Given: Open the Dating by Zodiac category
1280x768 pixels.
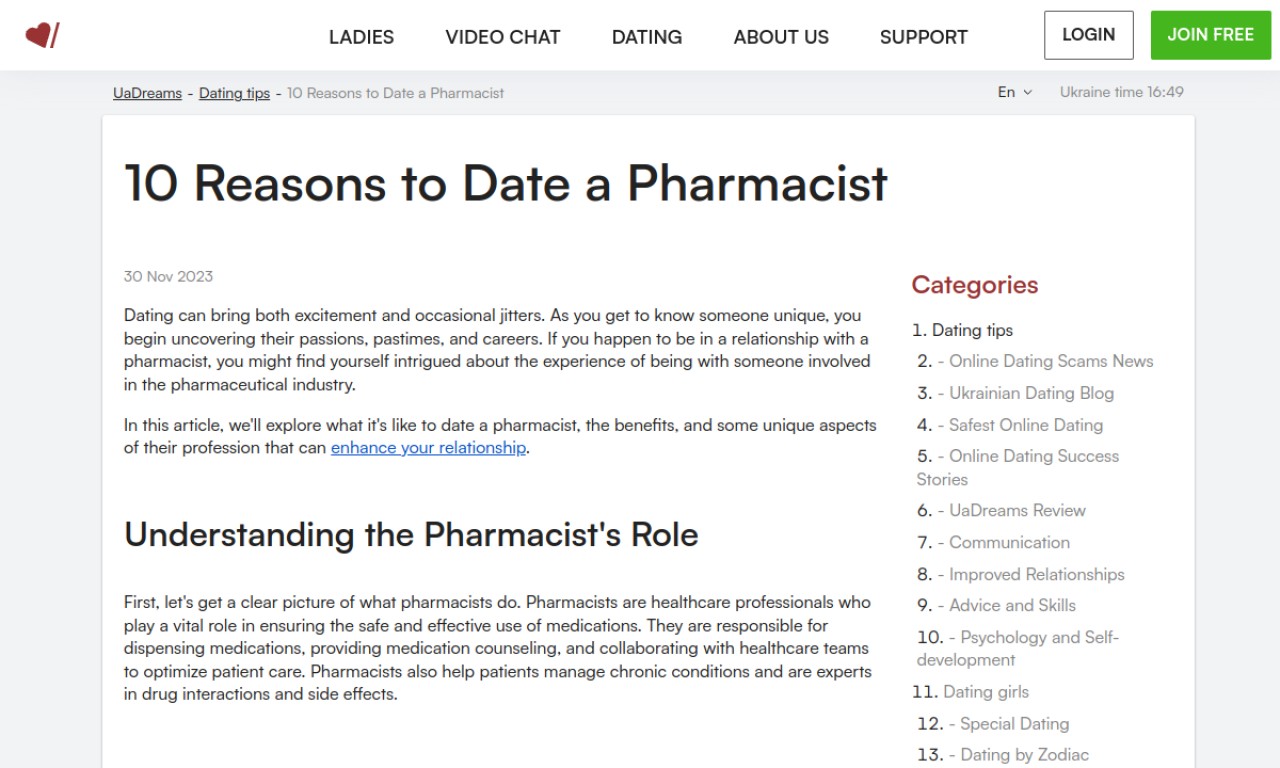Looking at the screenshot, I should pos(1024,755).
